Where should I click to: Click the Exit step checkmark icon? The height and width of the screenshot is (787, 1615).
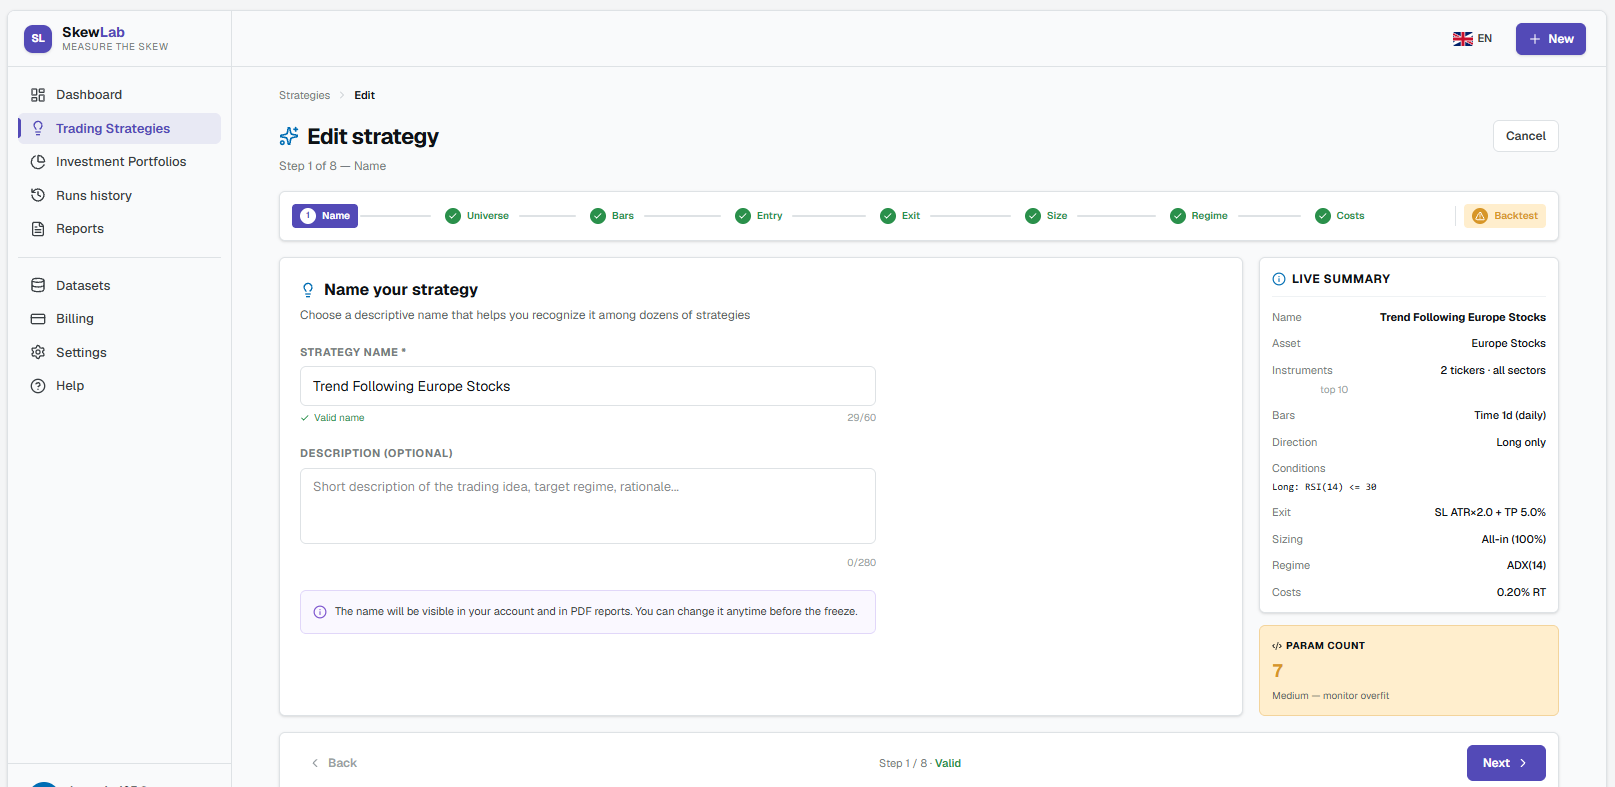pyautogui.click(x=888, y=216)
